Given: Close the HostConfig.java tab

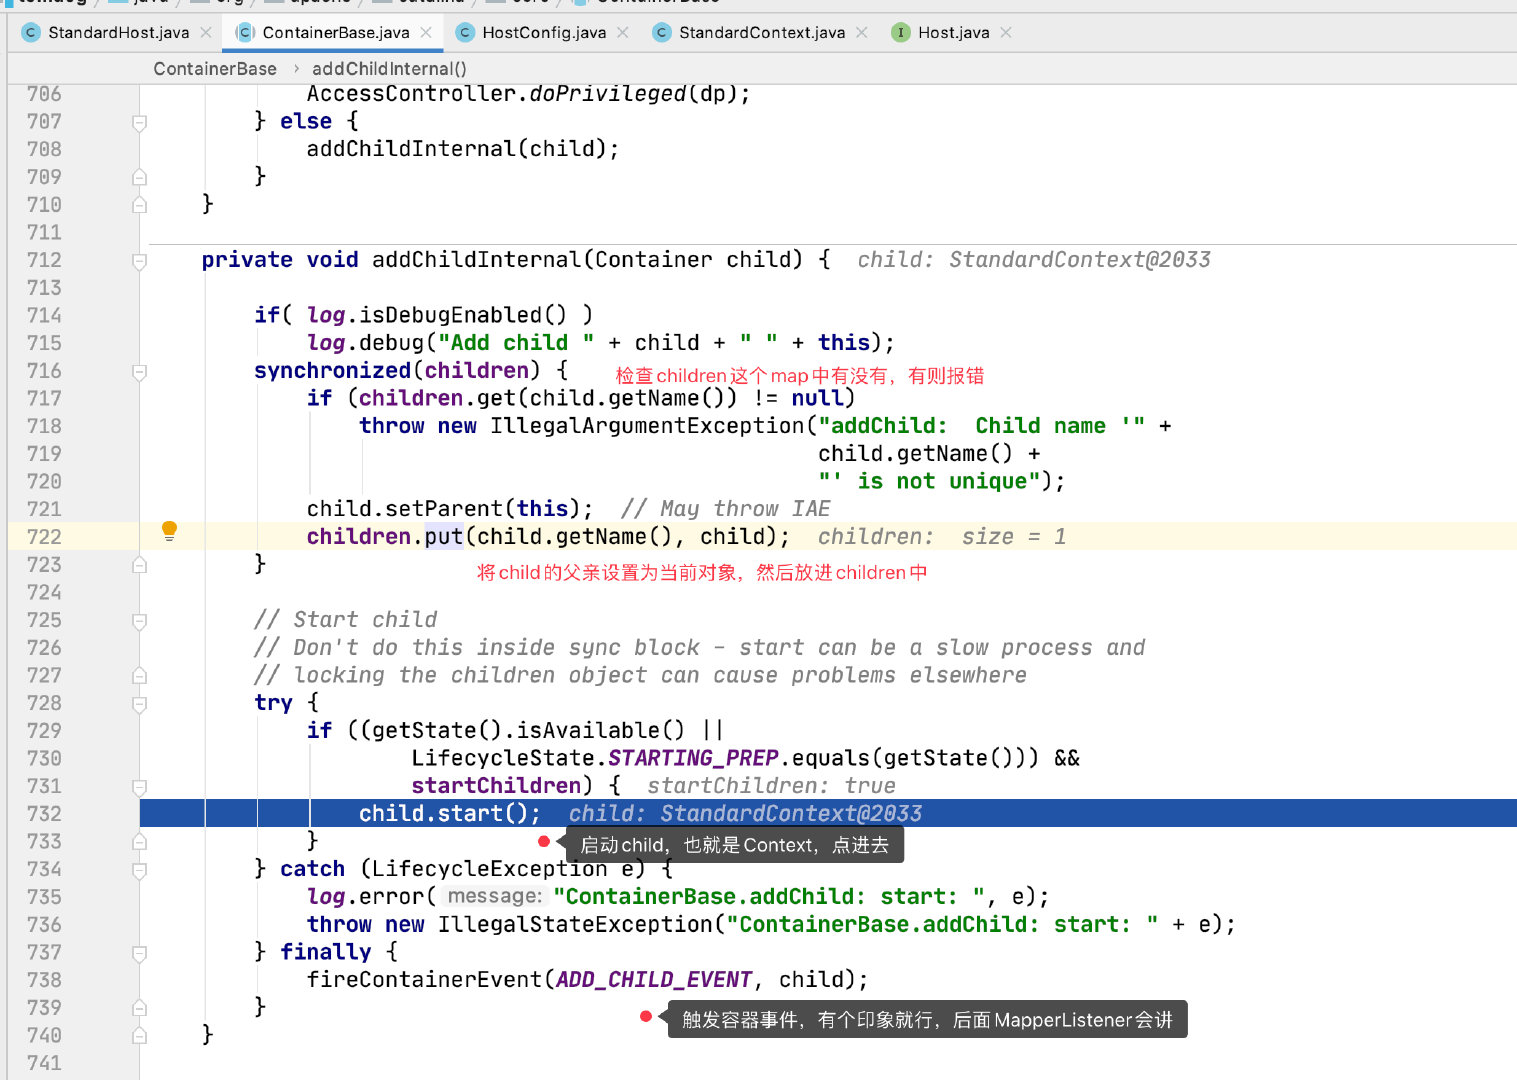Looking at the screenshot, I should click(x=623, y=33).
